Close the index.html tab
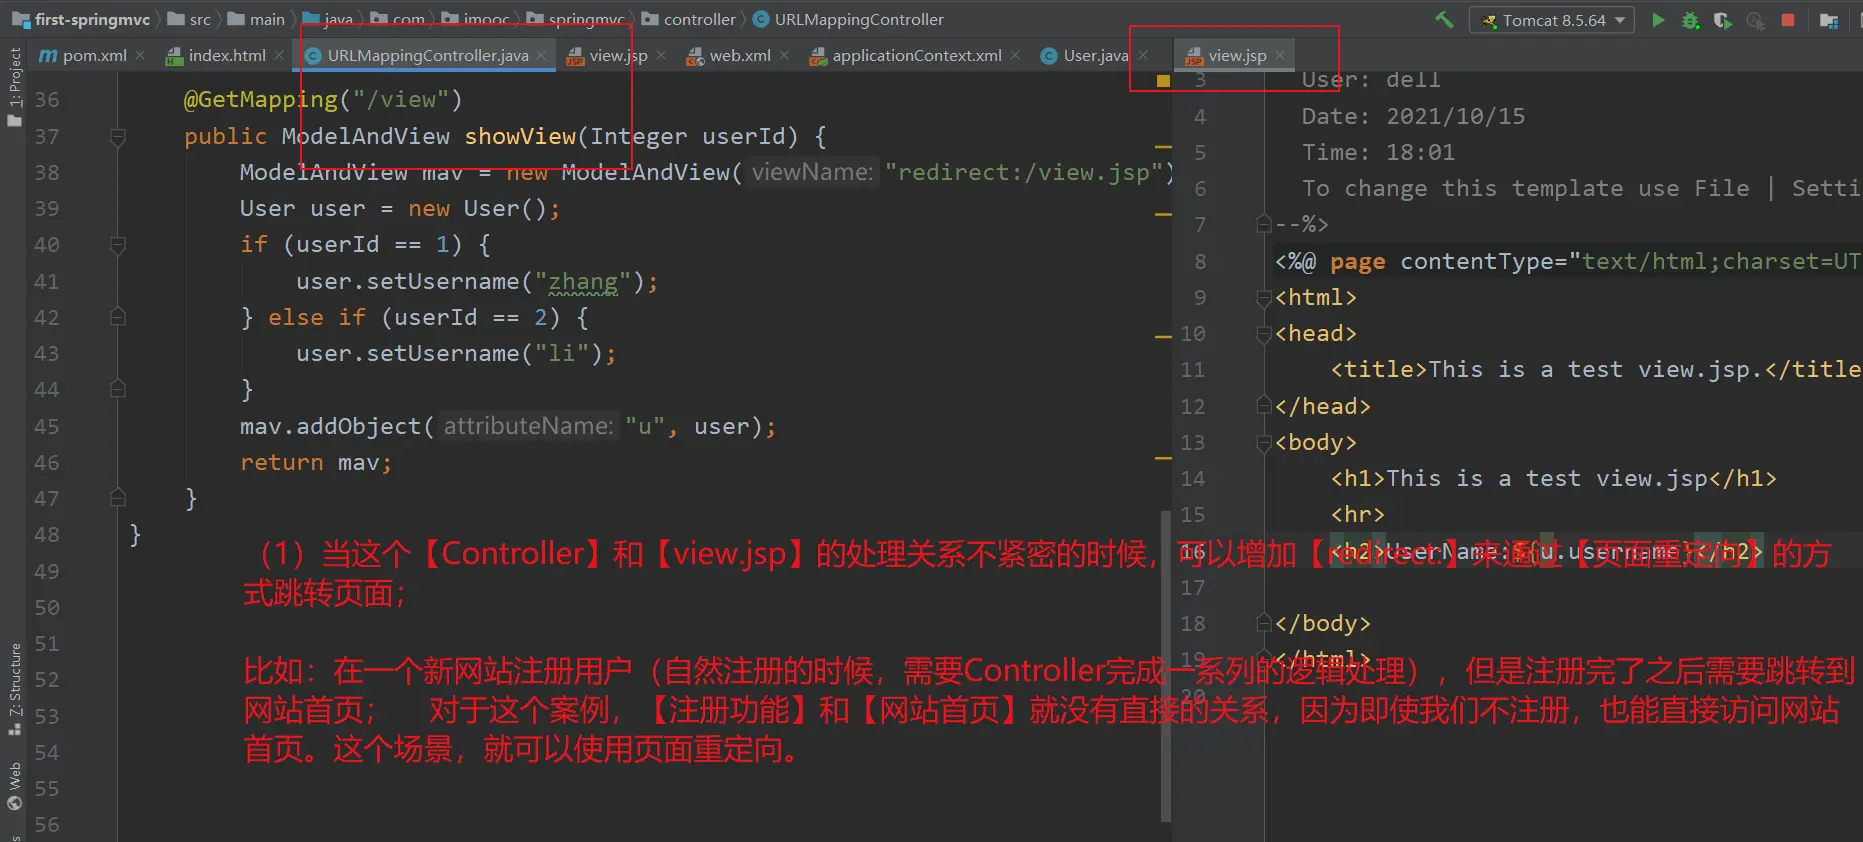This screenshot has height=842, width=1863. (x=279, y=55)
